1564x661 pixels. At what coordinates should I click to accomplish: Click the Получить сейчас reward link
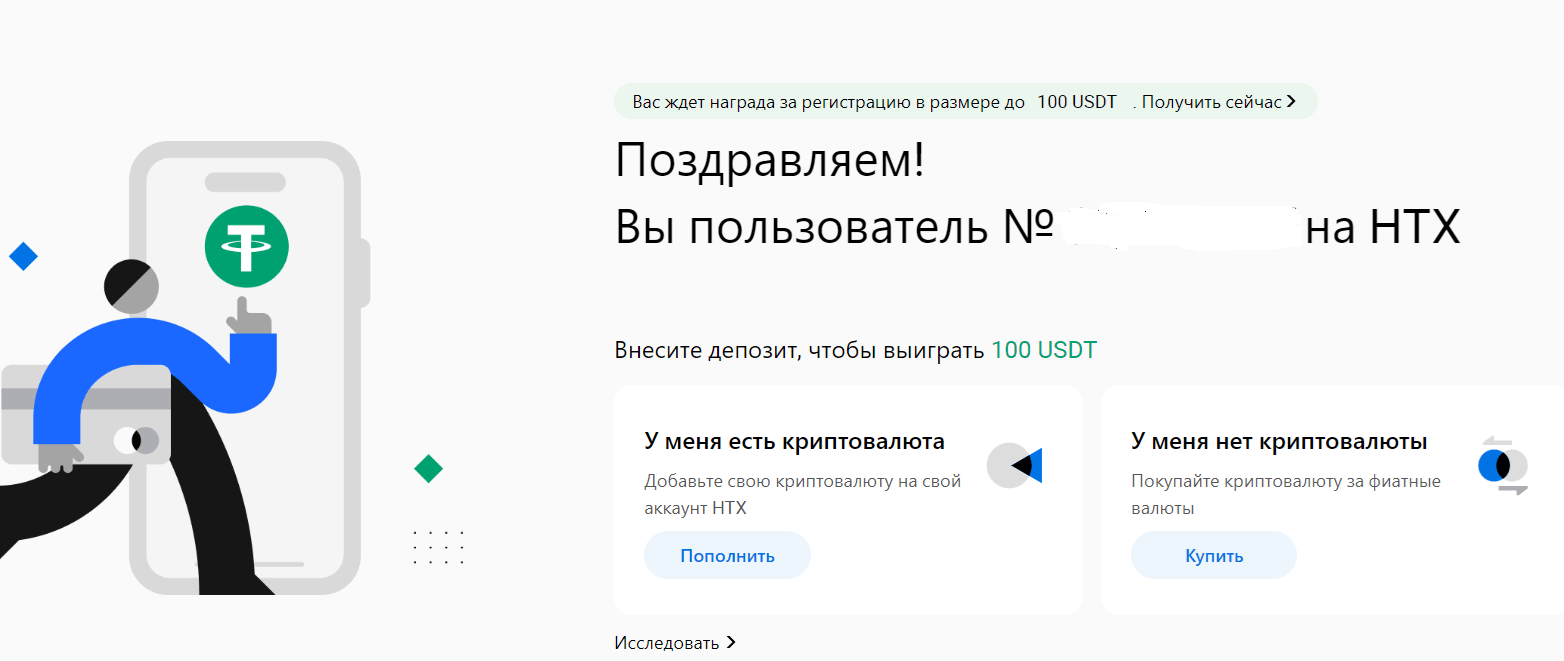coord(1211,102)
